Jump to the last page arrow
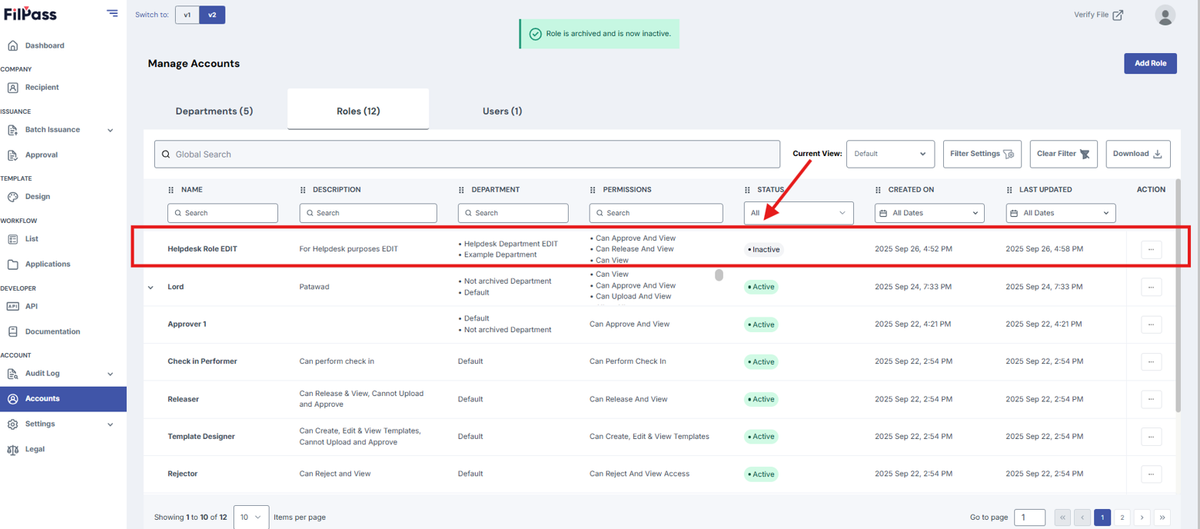This screenshot has width=1200, height=529. [1162, 517]
